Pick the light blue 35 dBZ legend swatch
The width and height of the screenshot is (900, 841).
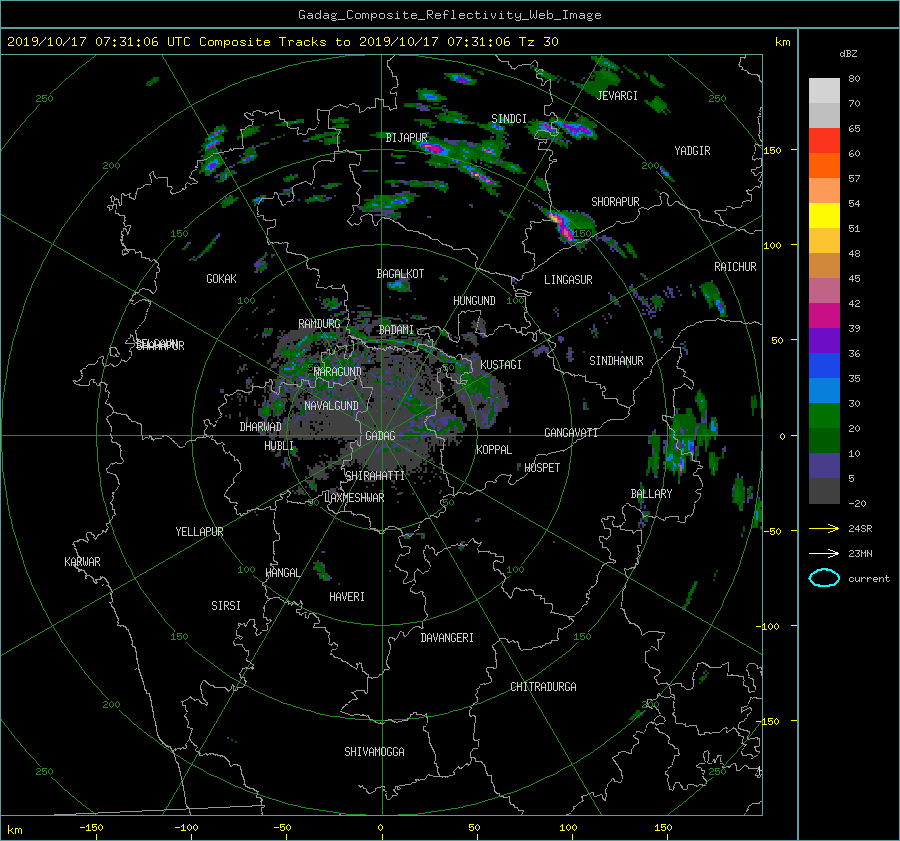[x=824, y=390]
